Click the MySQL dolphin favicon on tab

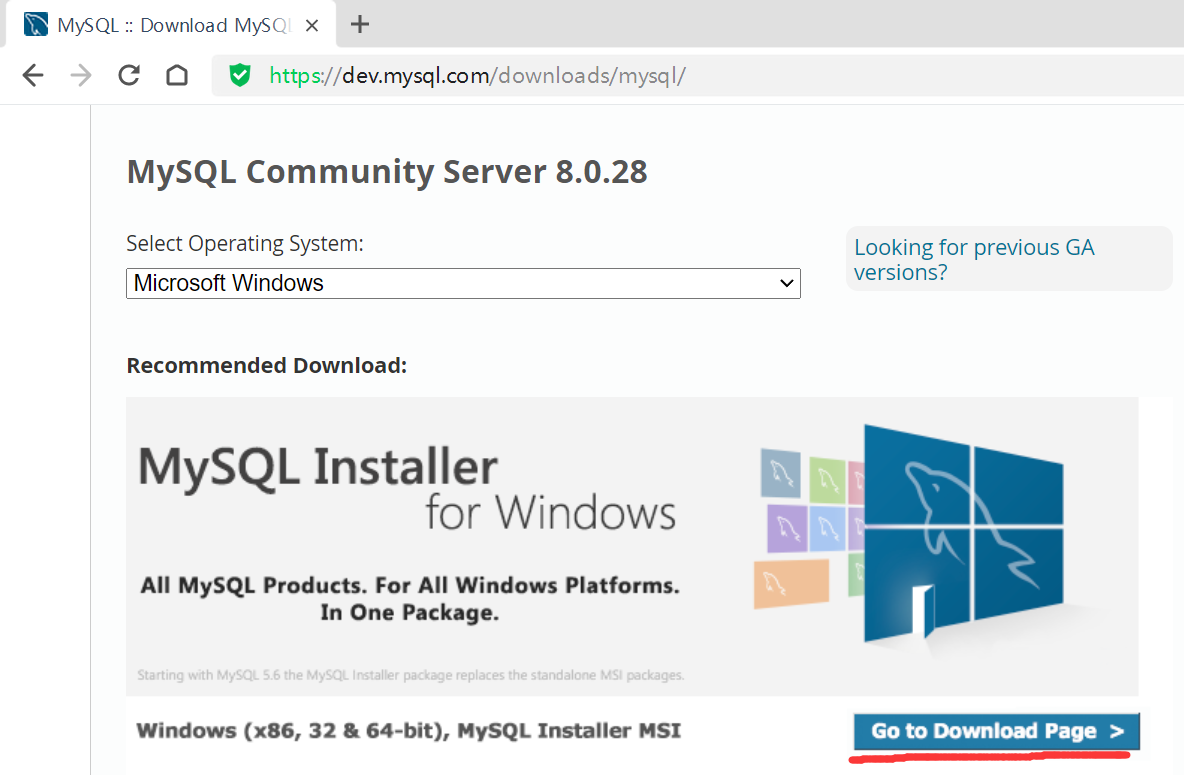pyautogui.click(x=35, y=25)
